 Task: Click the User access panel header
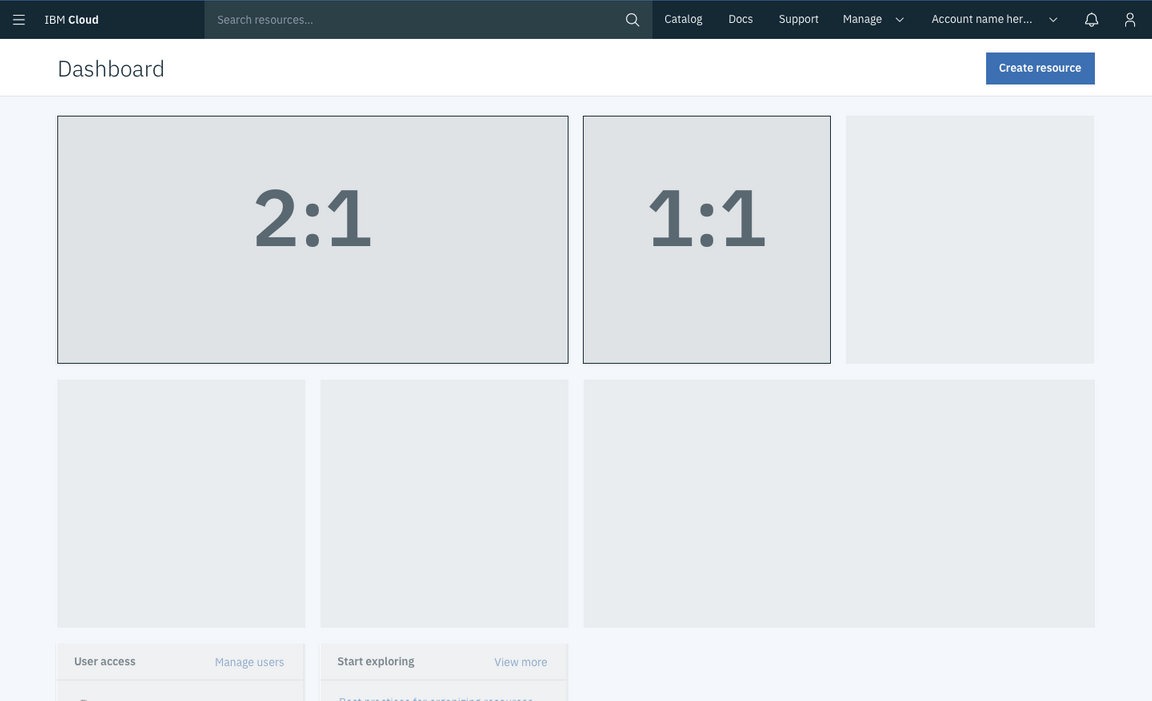pos(104,661)
